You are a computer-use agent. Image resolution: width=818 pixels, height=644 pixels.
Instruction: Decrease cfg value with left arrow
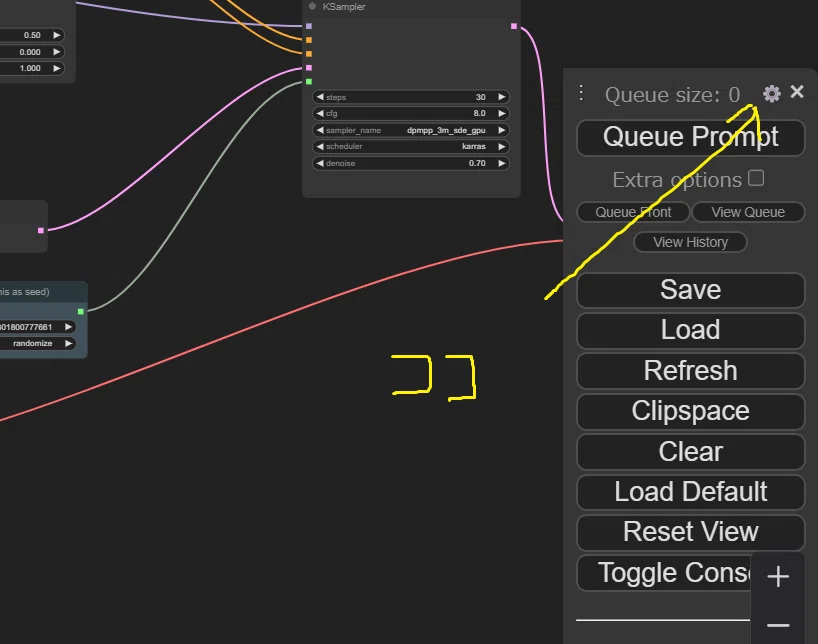320,113
